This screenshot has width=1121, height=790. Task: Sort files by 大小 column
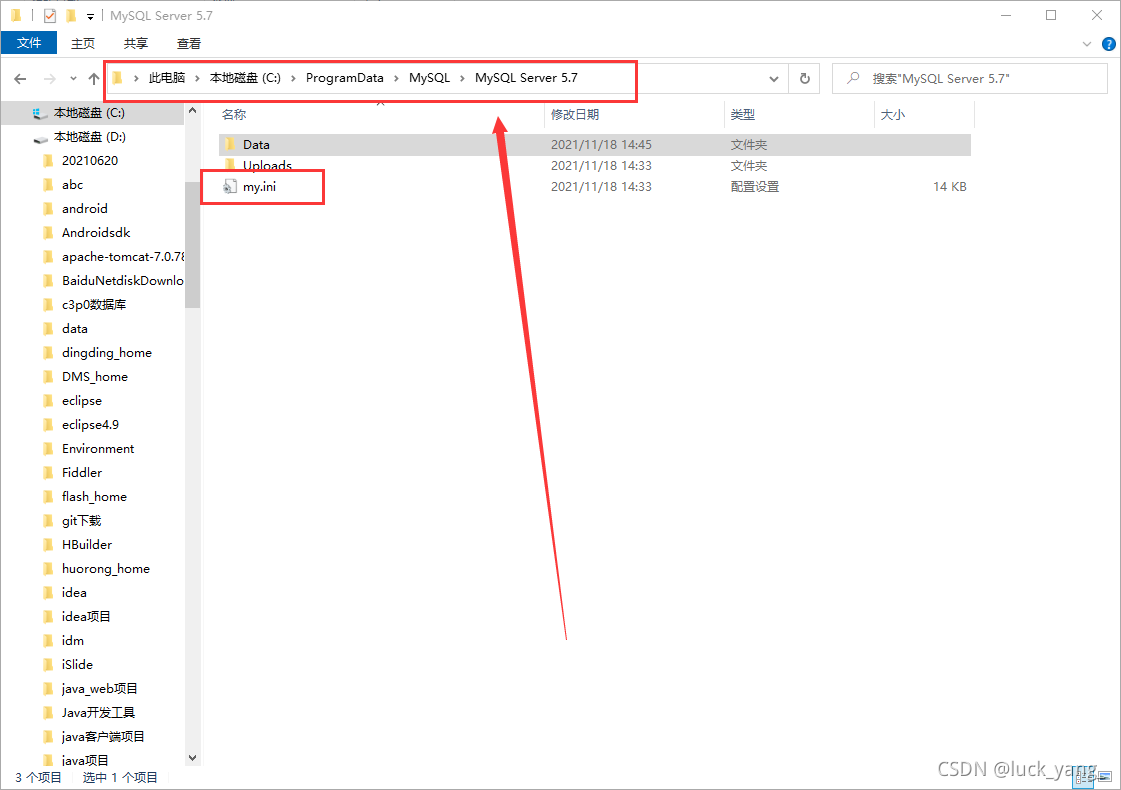pyautogui.click(x=892, y=114)
